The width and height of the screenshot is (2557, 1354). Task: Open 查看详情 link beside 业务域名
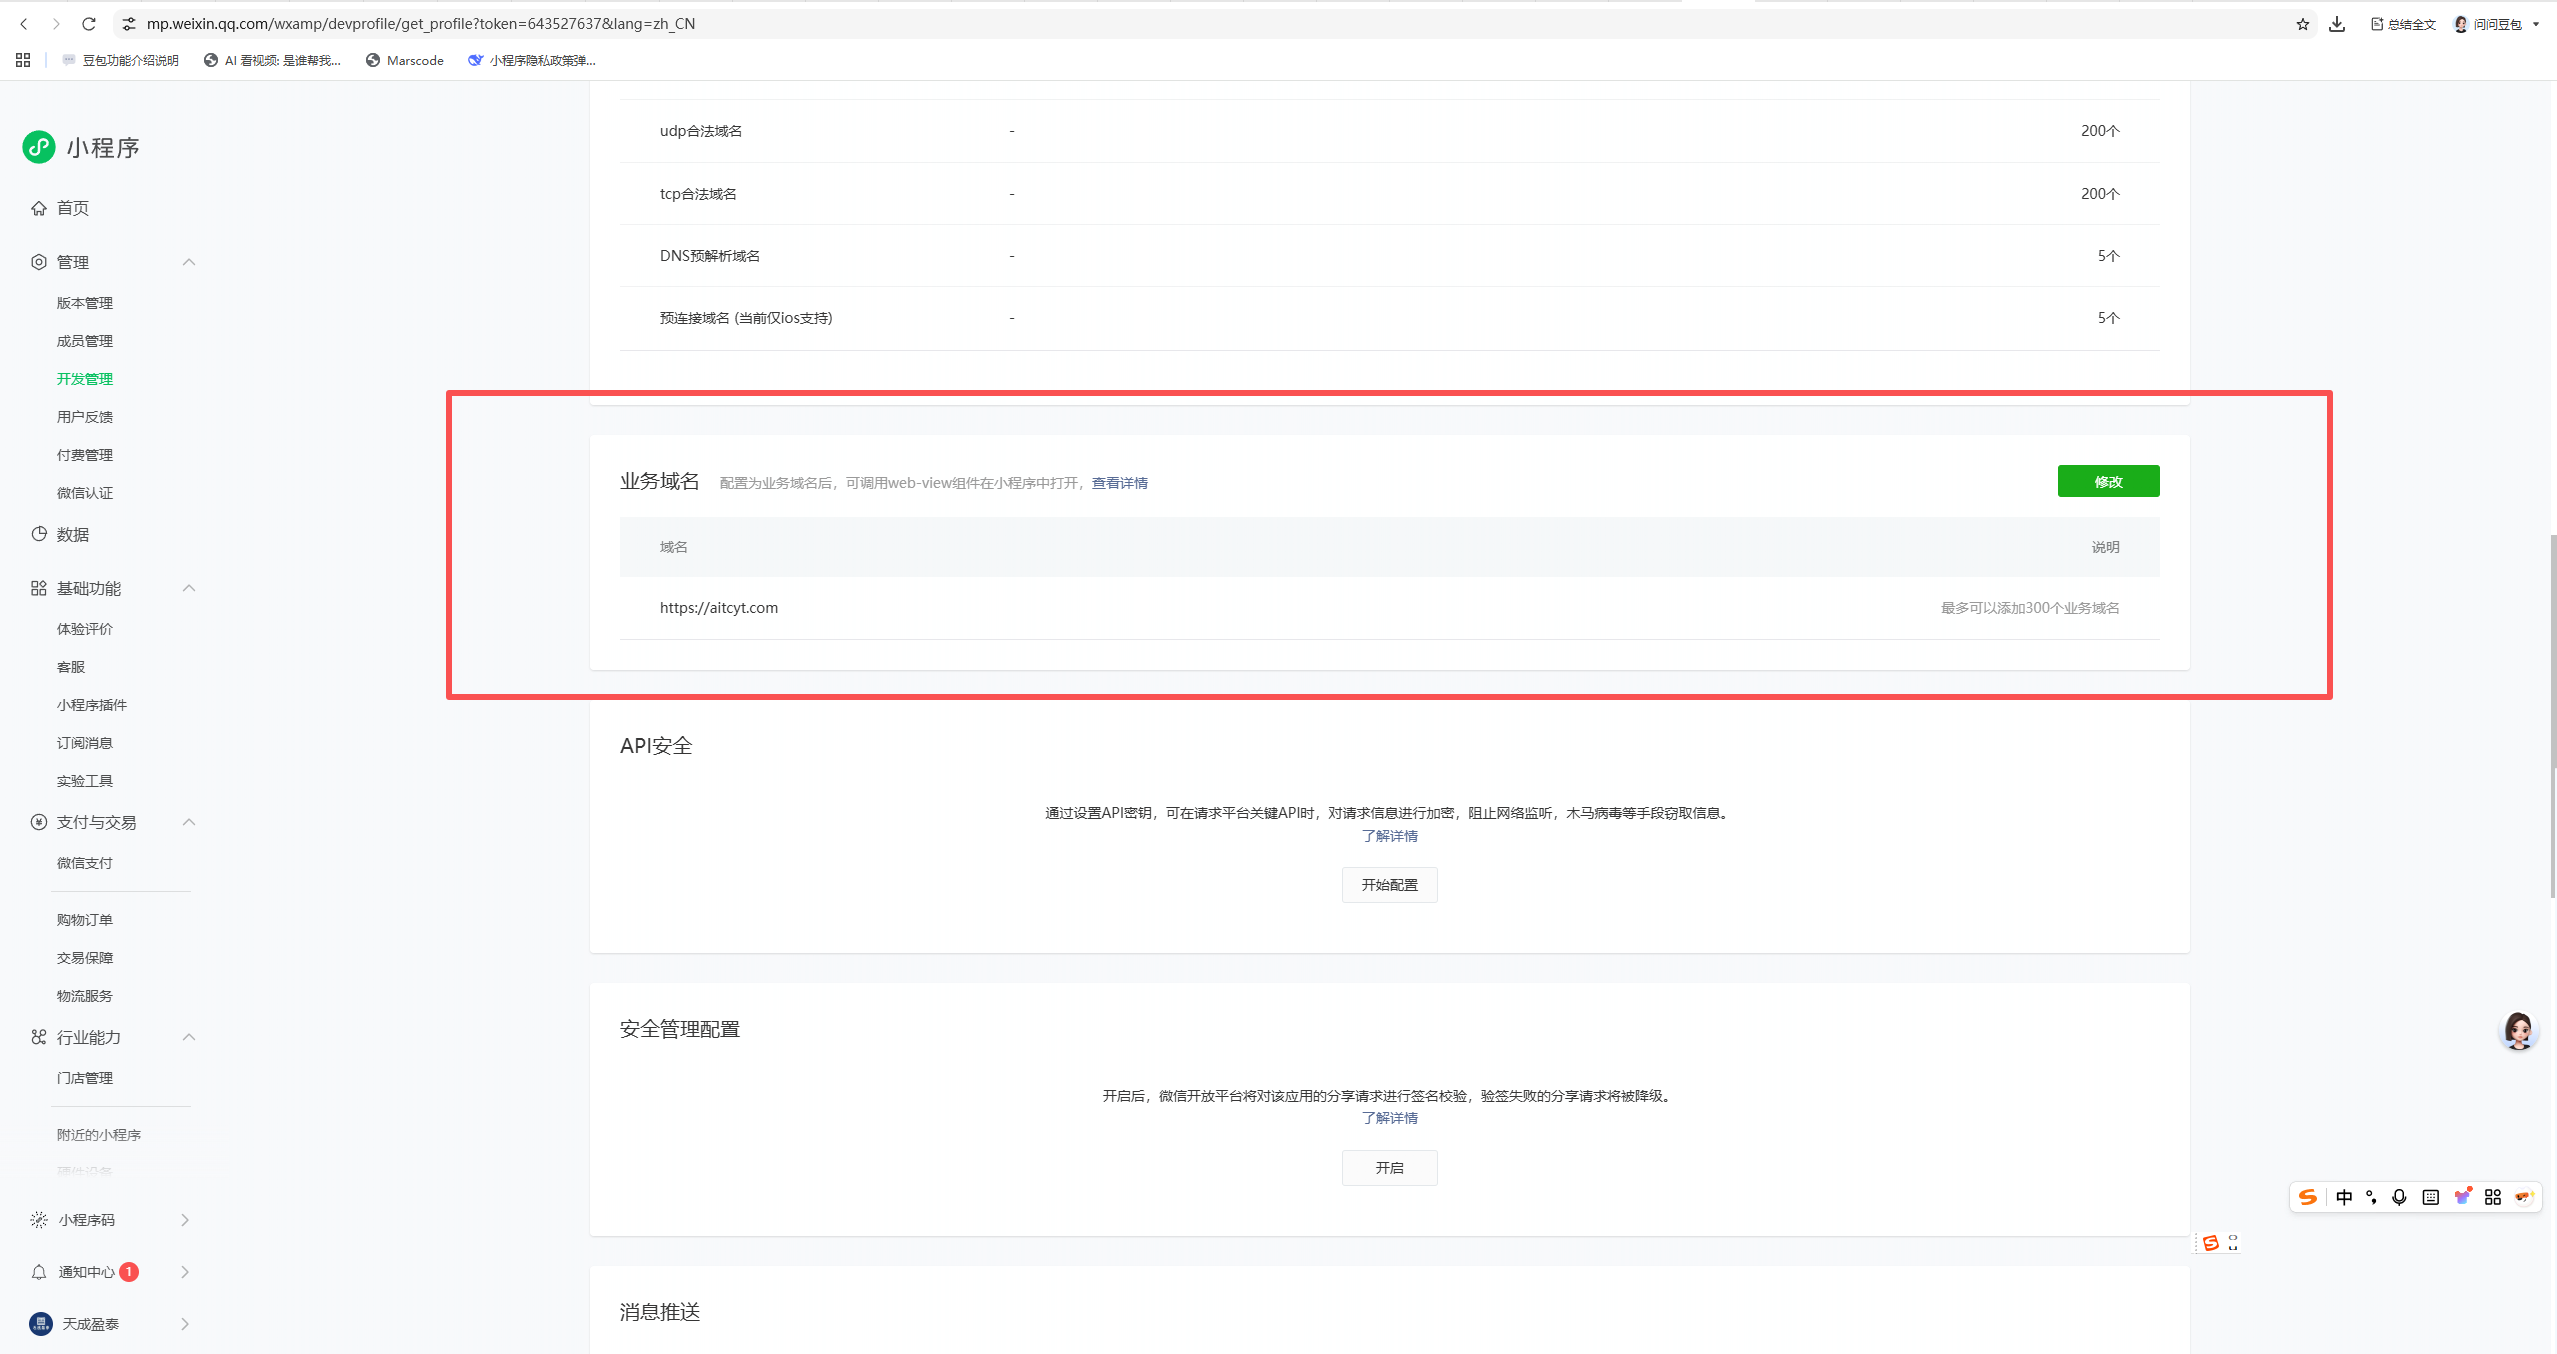pos(1119,483)
